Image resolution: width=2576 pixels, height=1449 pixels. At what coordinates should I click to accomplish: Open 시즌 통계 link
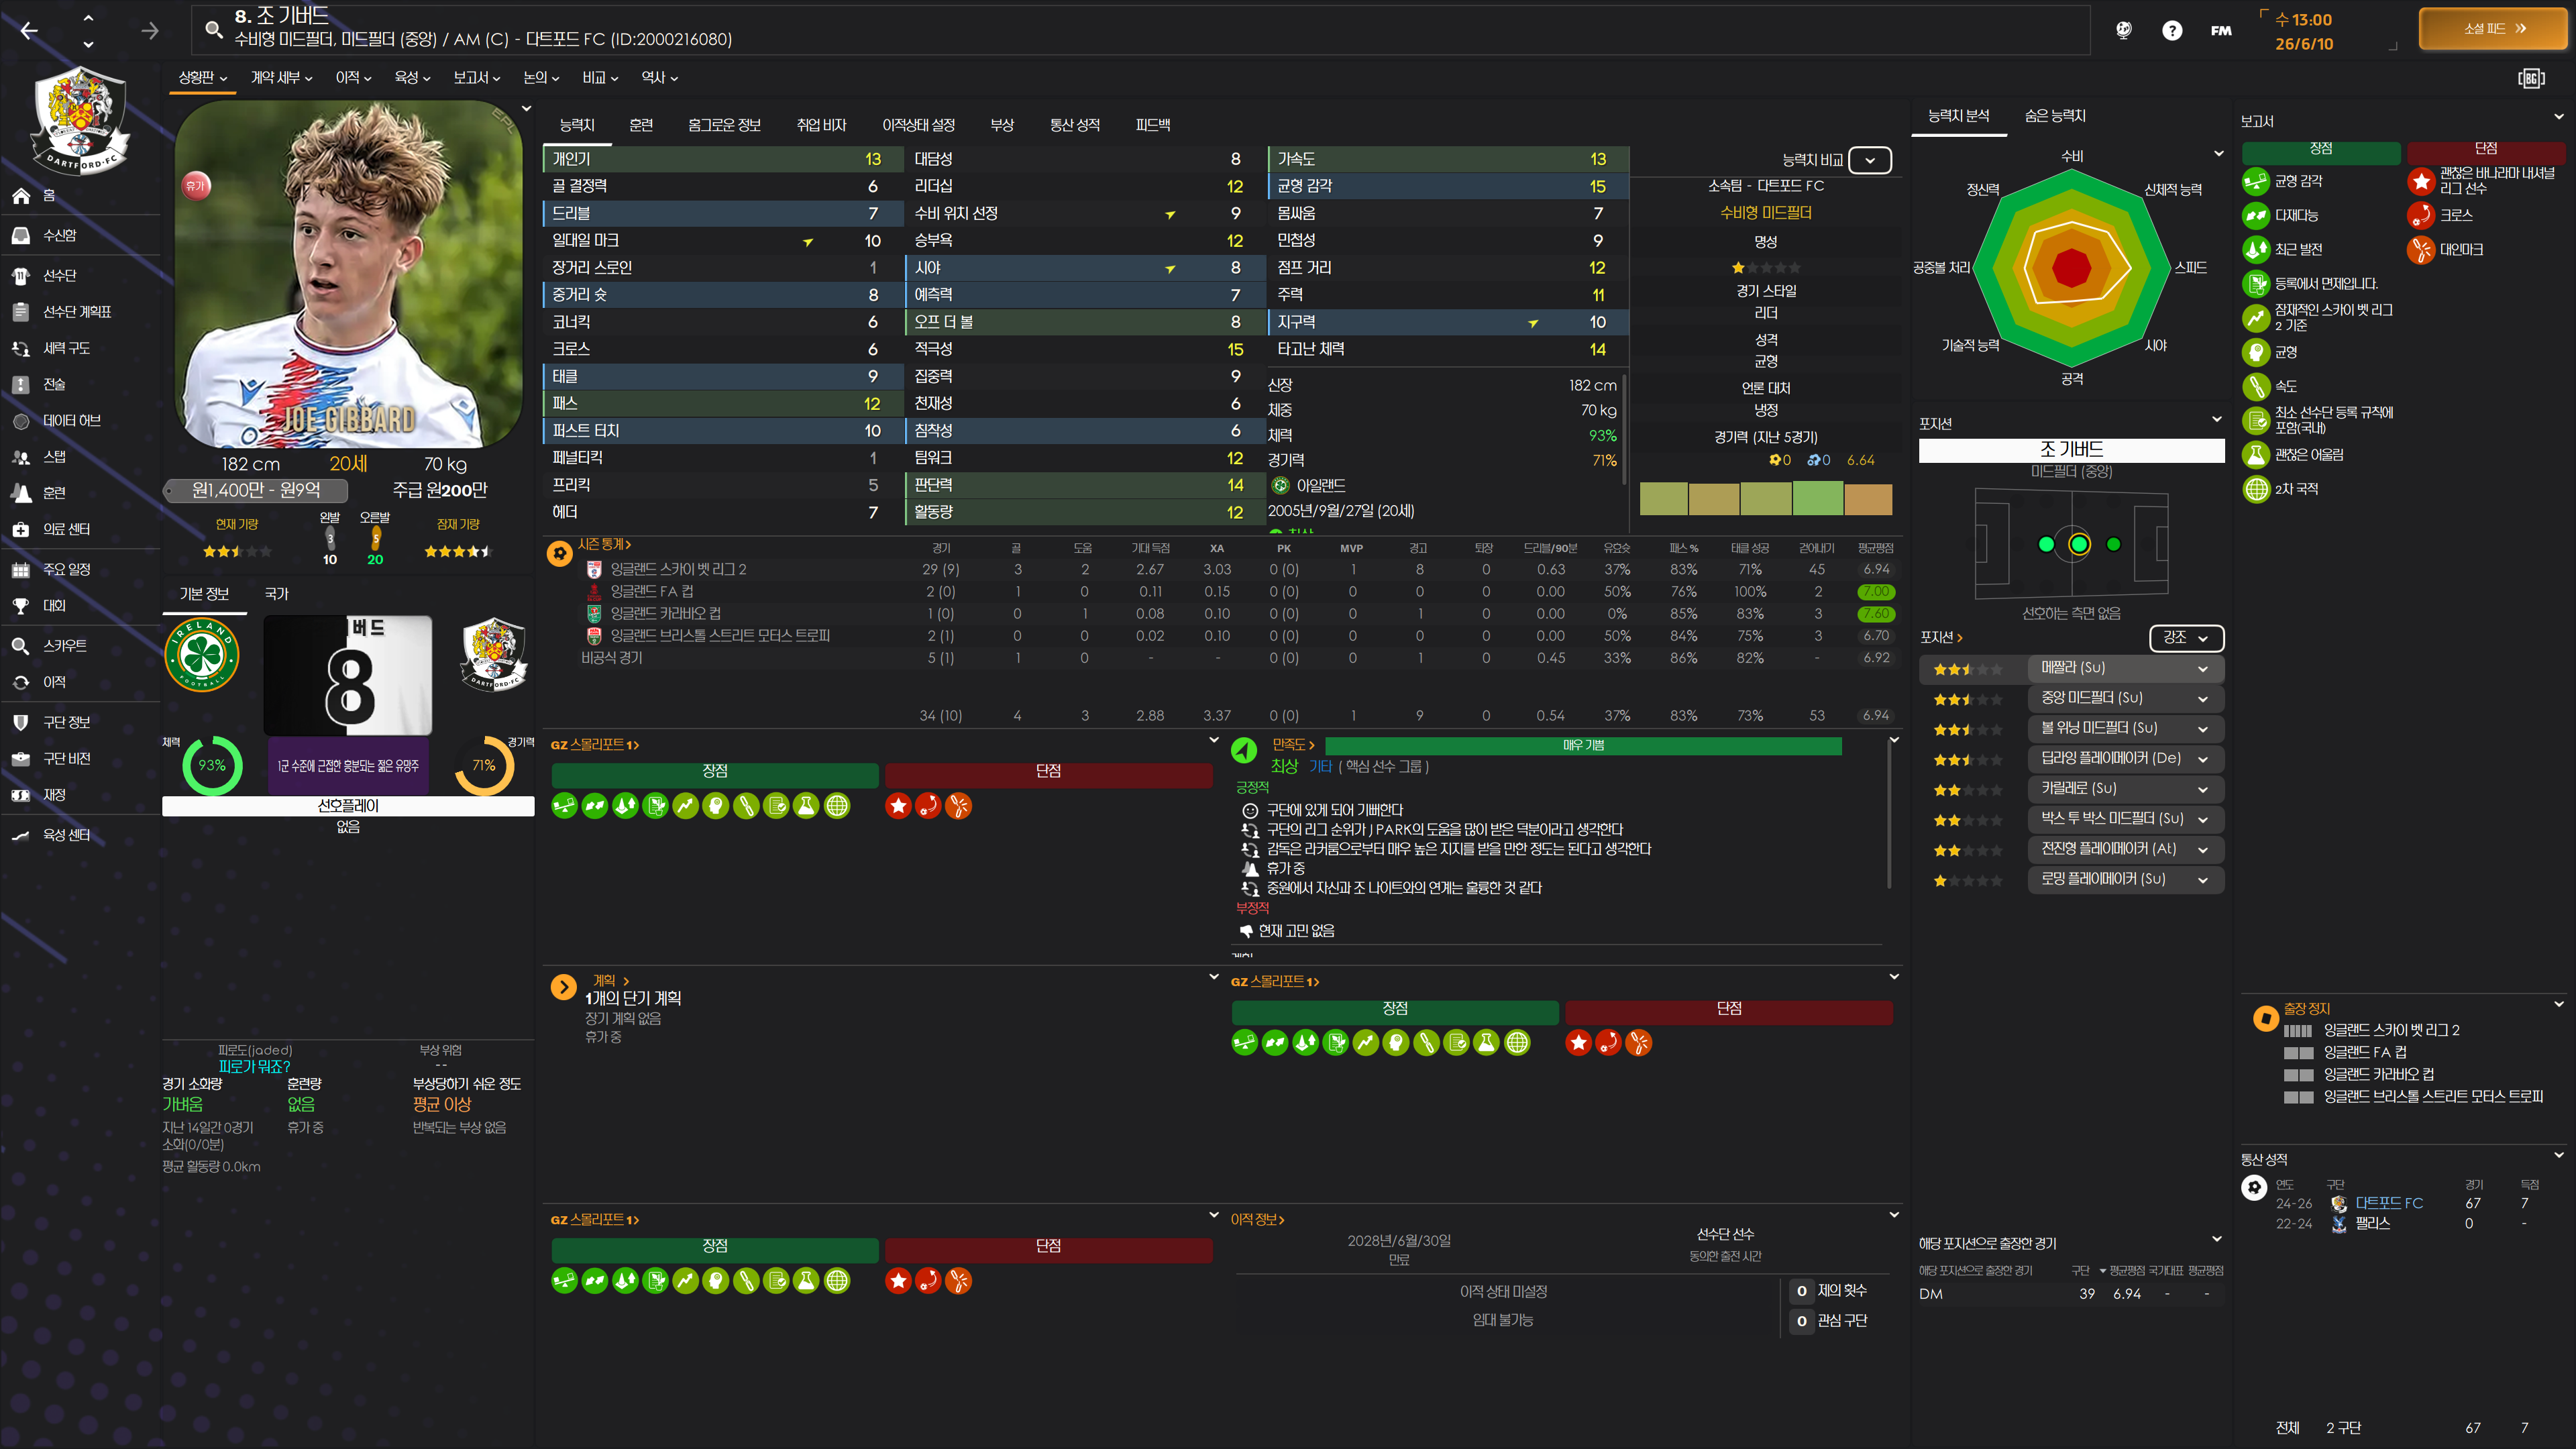click(x=604, y=545)
